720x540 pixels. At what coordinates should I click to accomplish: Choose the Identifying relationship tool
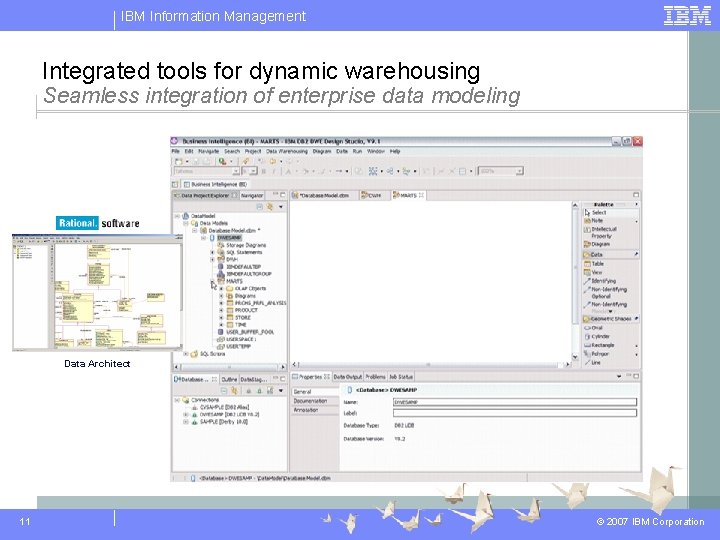pyautogui.click(x=602, y=281)
